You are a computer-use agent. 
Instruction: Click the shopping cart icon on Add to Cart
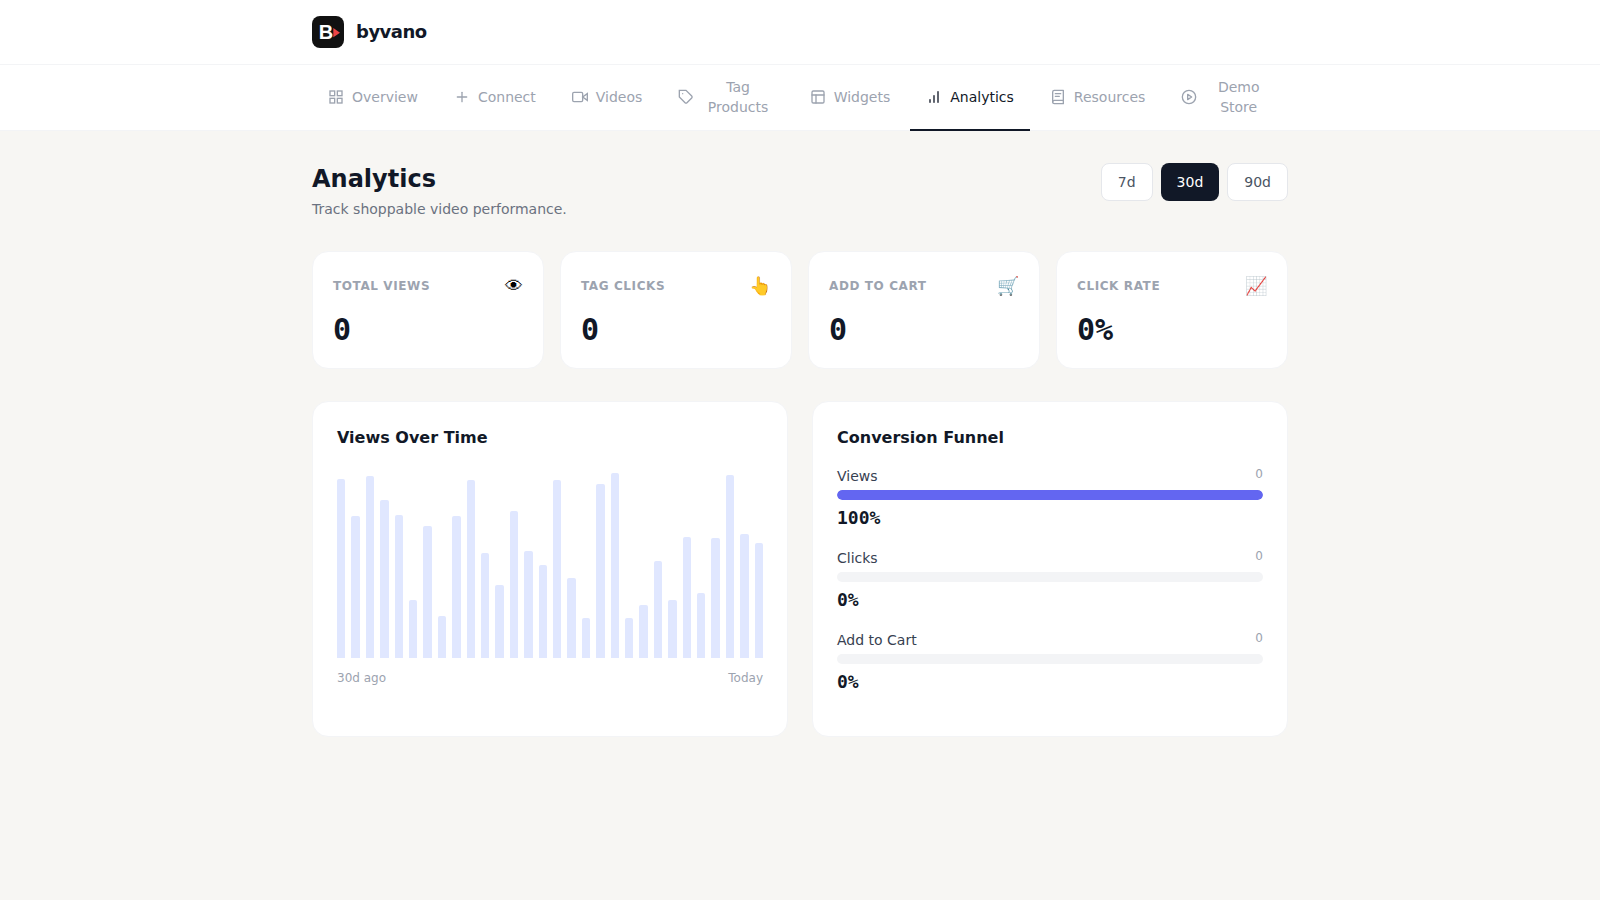tap(1008, 285)
